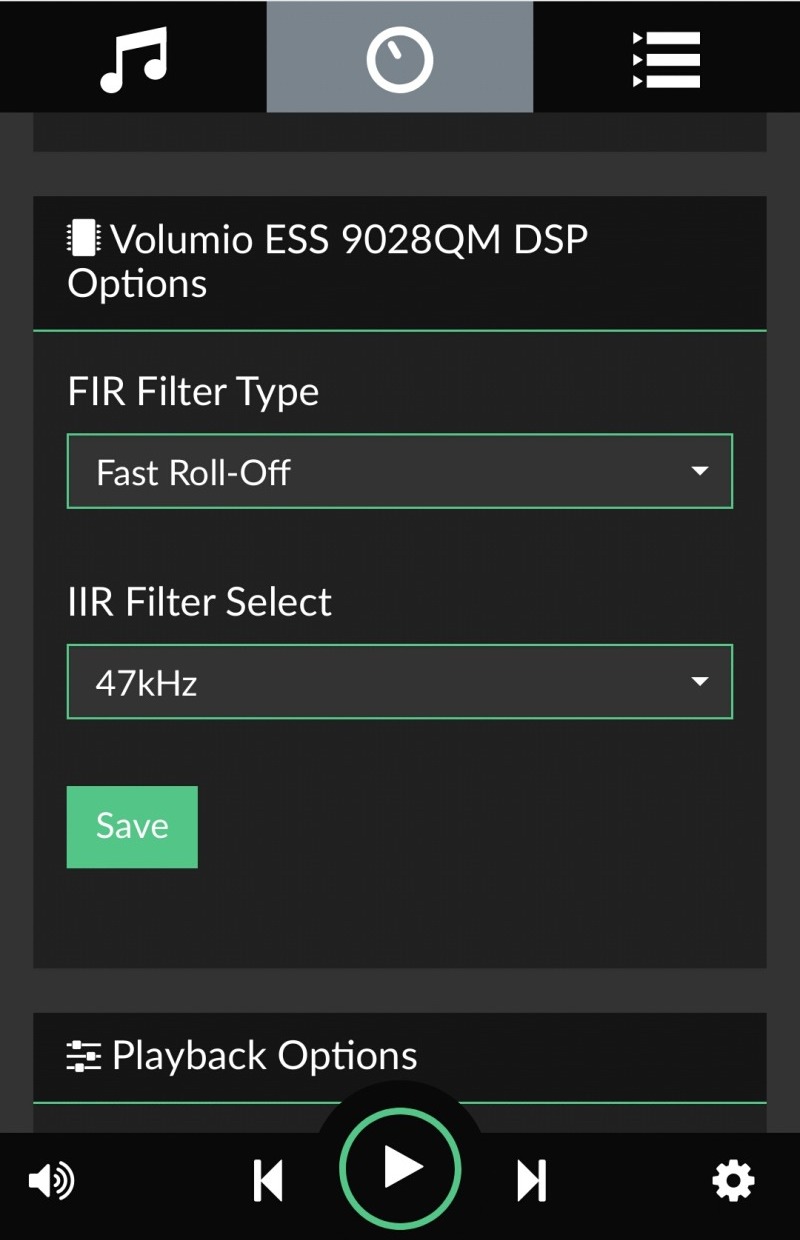This screenshot has width=800, height=1240.
Task: Click the Playback Options sliders icon
Action: (x=83, y=1057)
